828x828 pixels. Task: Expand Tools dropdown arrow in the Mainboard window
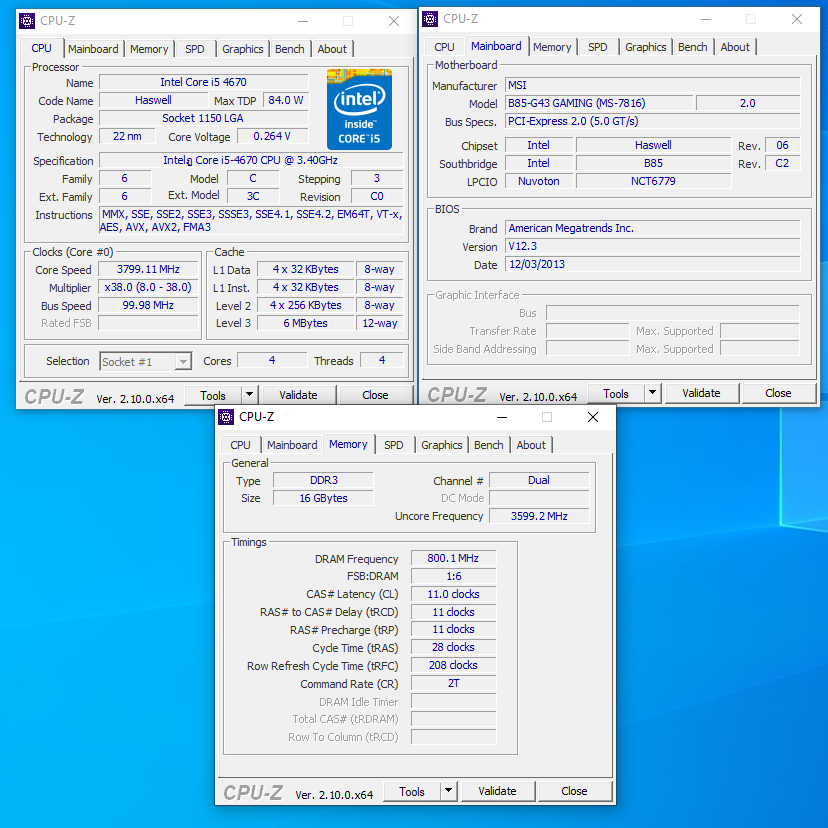(x=652, y=393)
